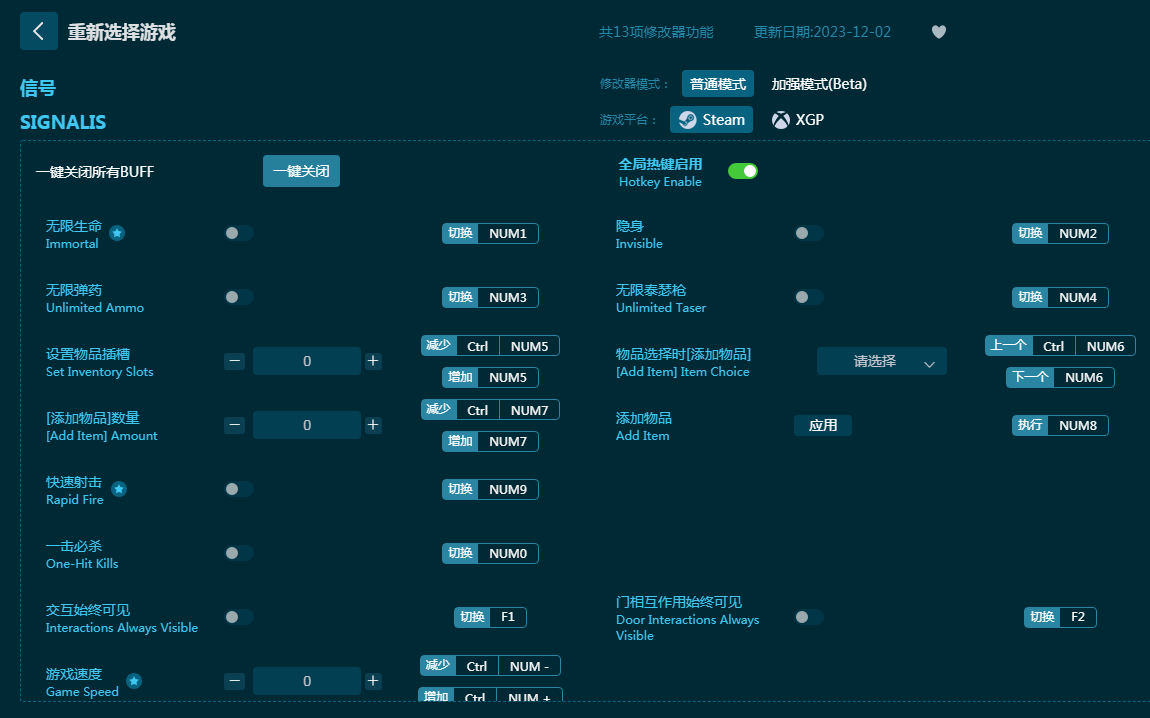Click the minus icon for Game Speed
Viewport: 1150px width, 718px height.
click(x=234, y=681)
